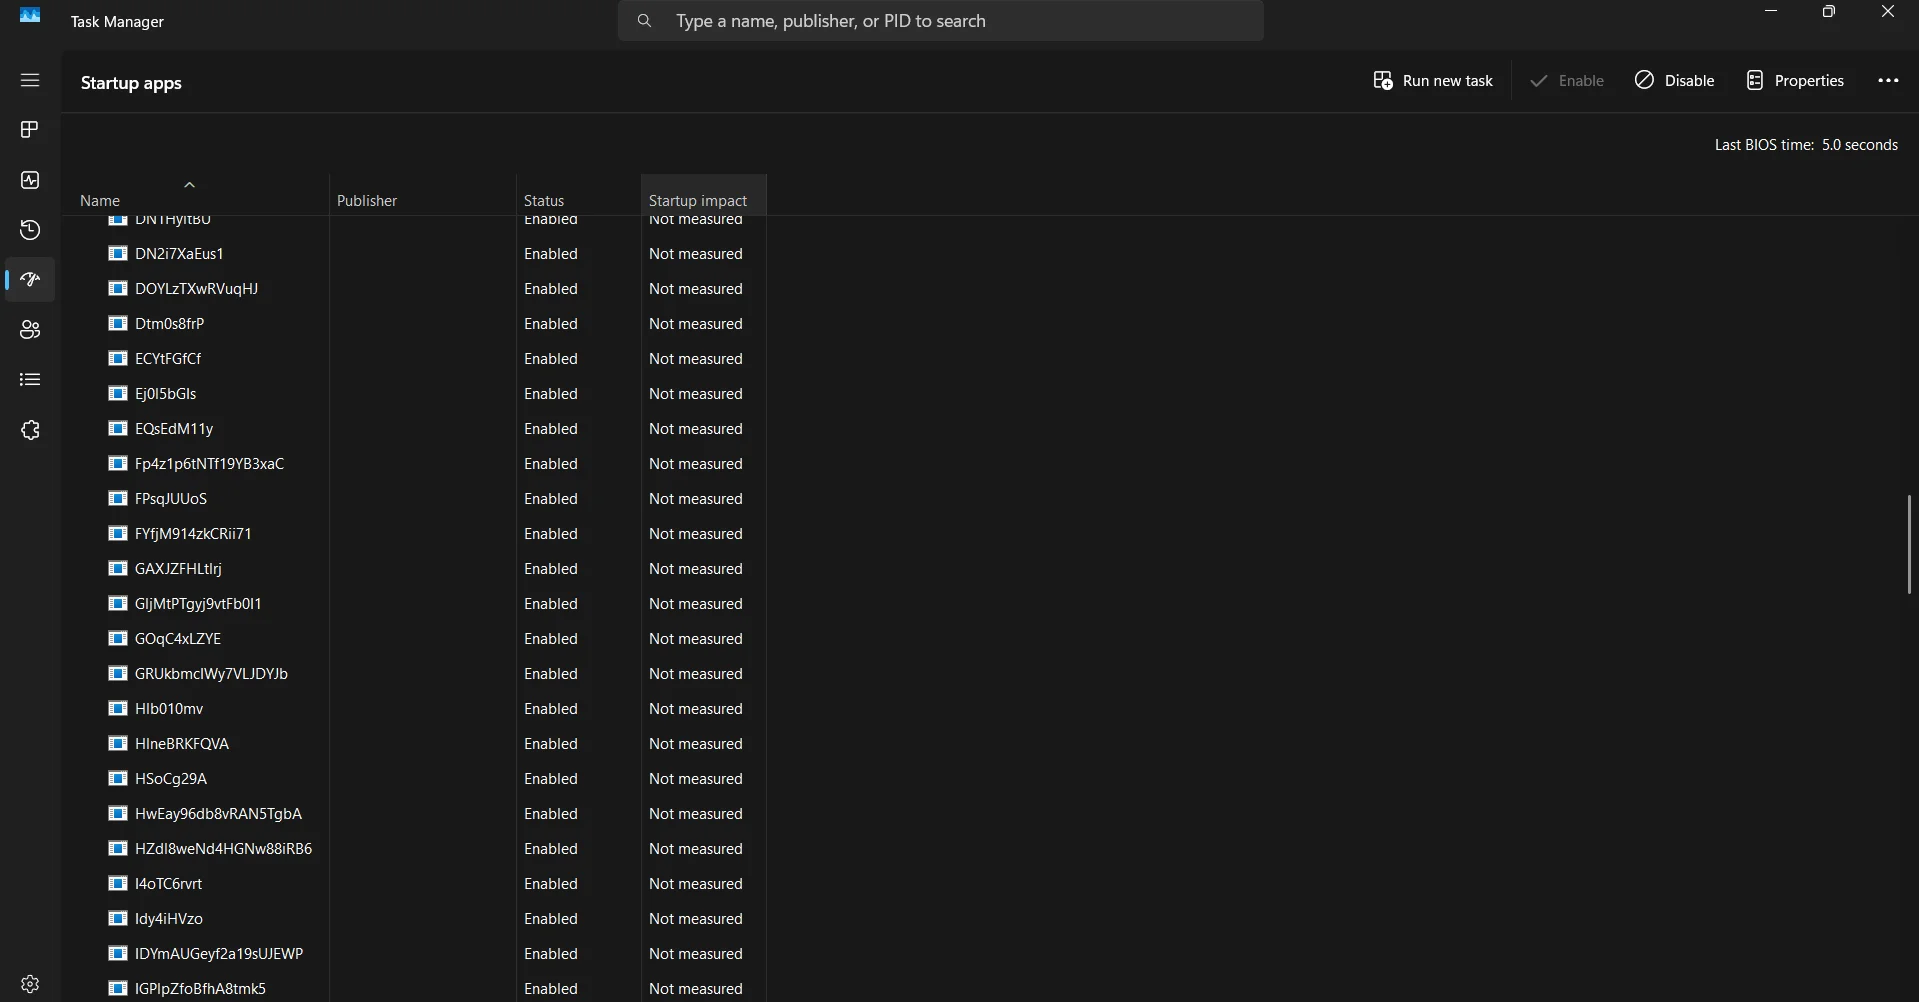This screenshot has height=1002, width=1919.
Task: Expand the navigation hamburger menu
Action: coord(30,80)
